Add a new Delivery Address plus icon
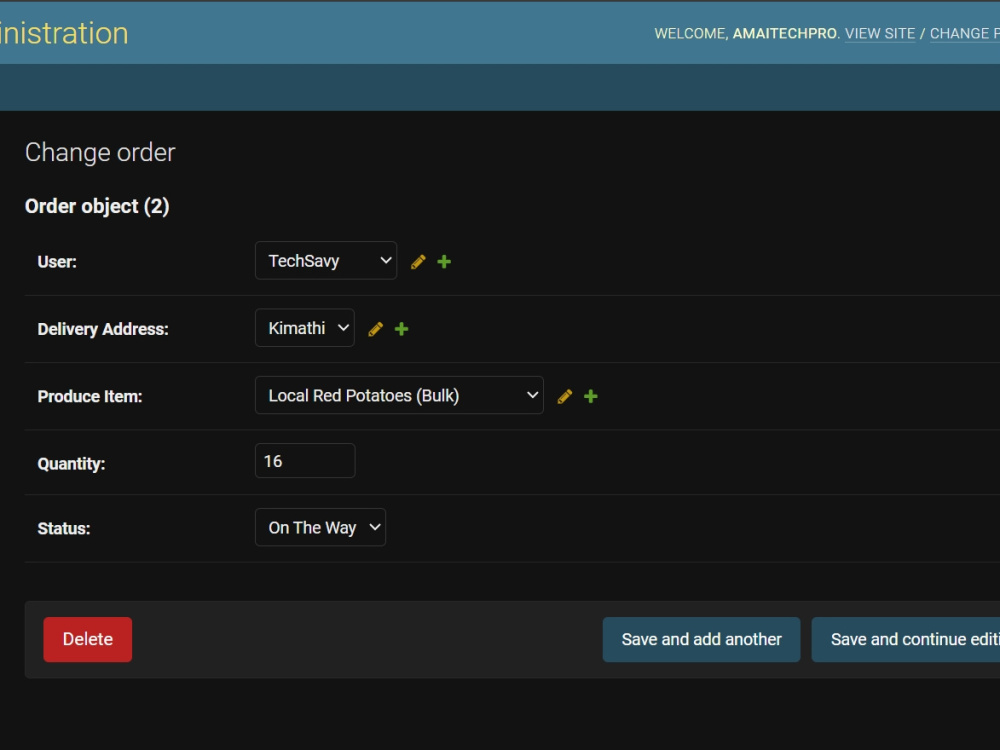Image resolution: width=1000 pixels, height=750 pixels. click(x=402, y=329)
